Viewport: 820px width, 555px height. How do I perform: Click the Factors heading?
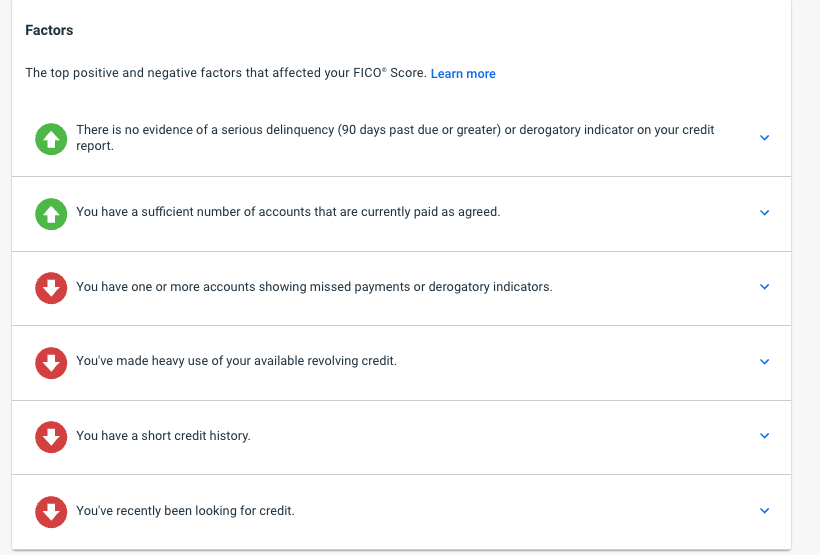pos(49,30)
